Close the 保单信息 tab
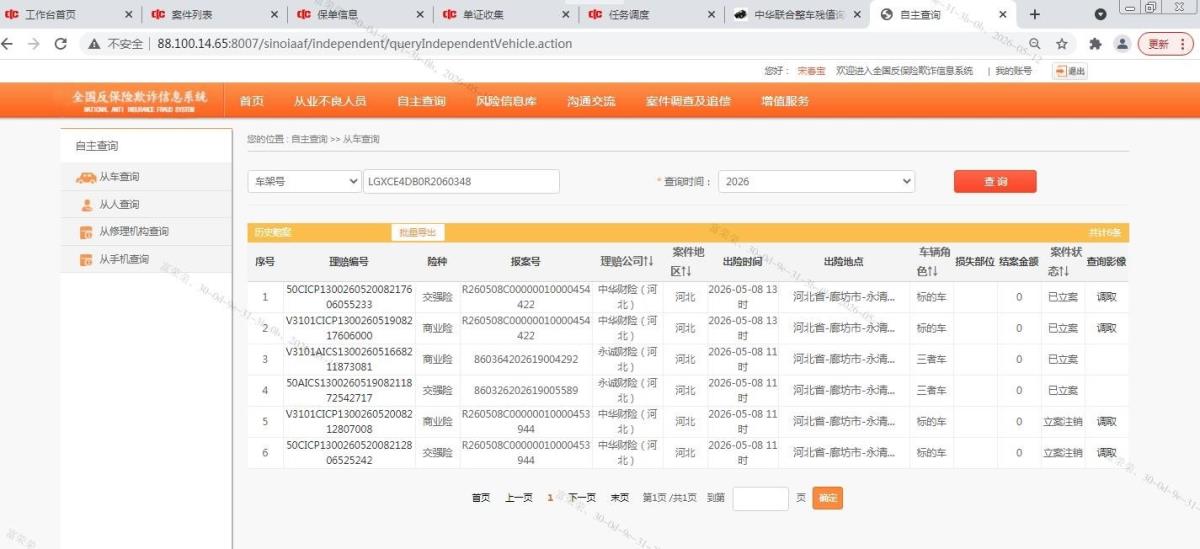 (420, 14)
